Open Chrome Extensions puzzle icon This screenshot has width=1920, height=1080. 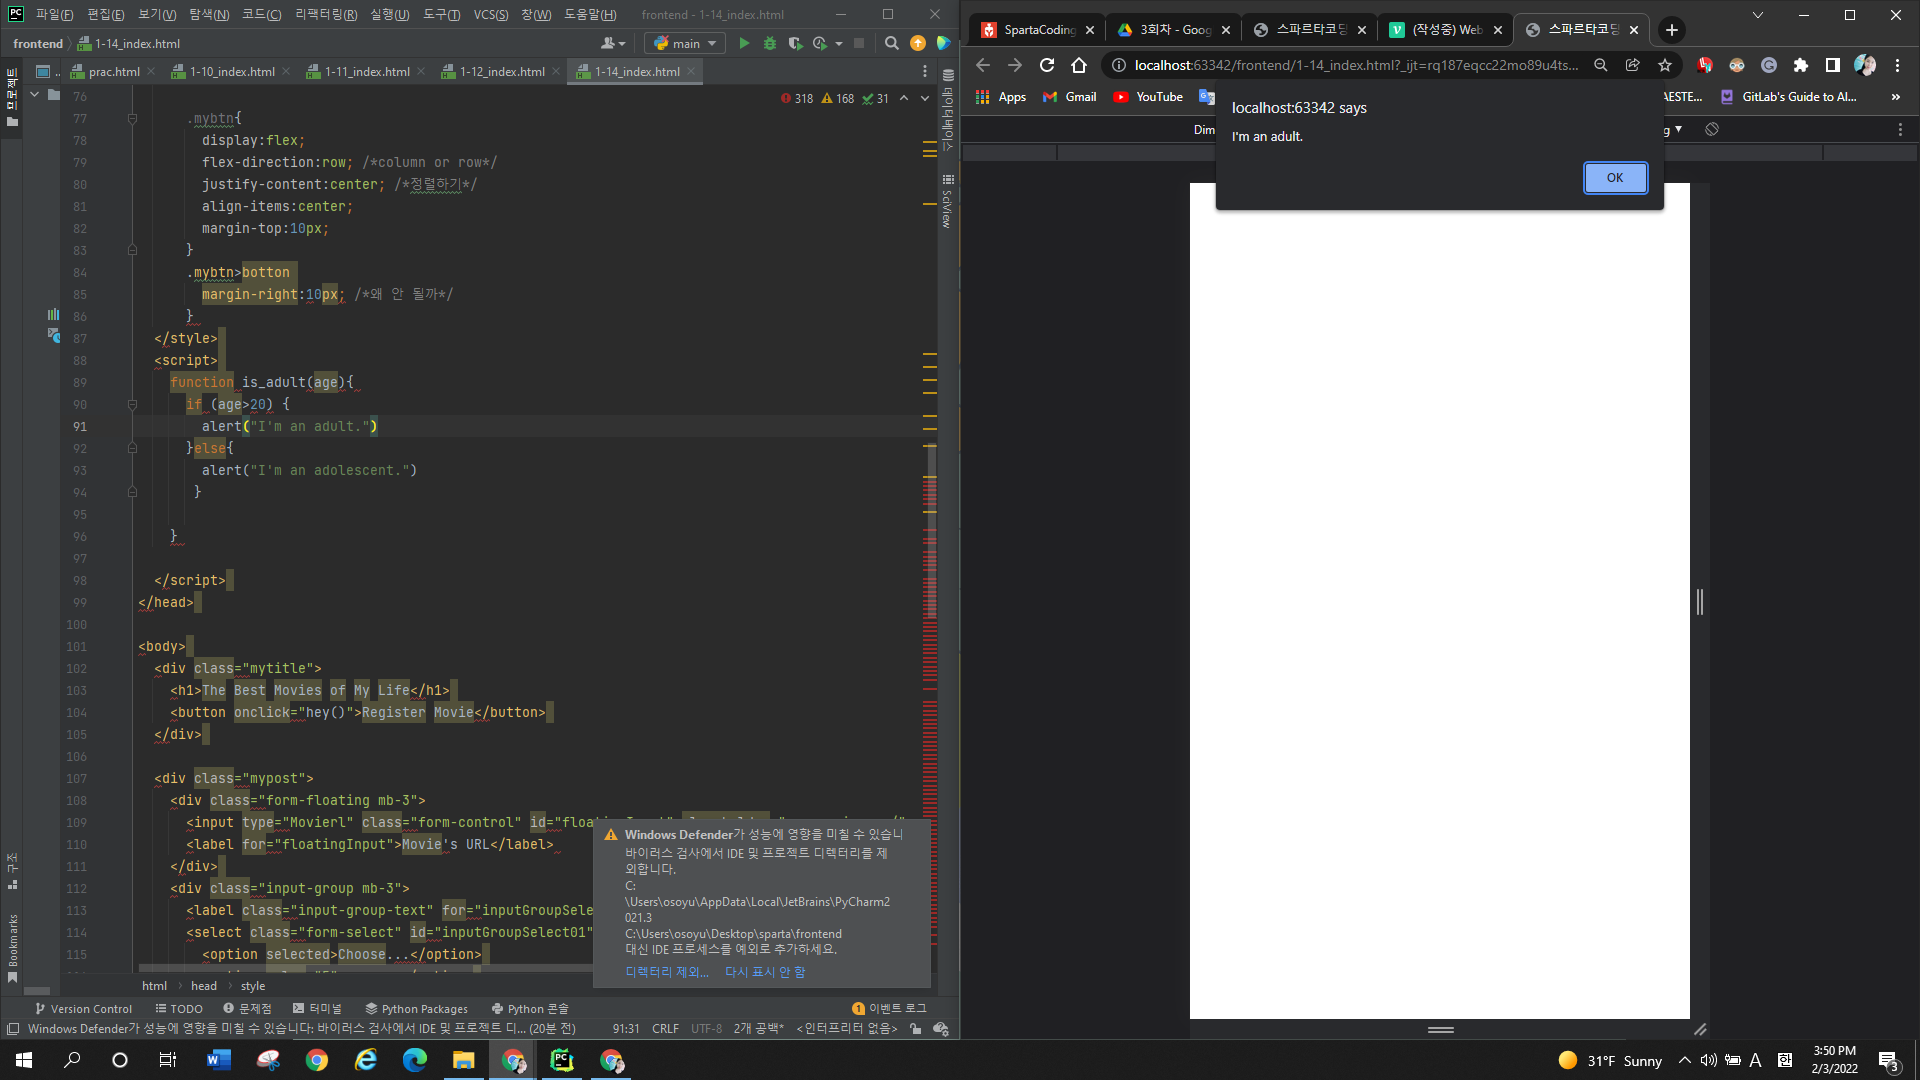(1801, 65)
